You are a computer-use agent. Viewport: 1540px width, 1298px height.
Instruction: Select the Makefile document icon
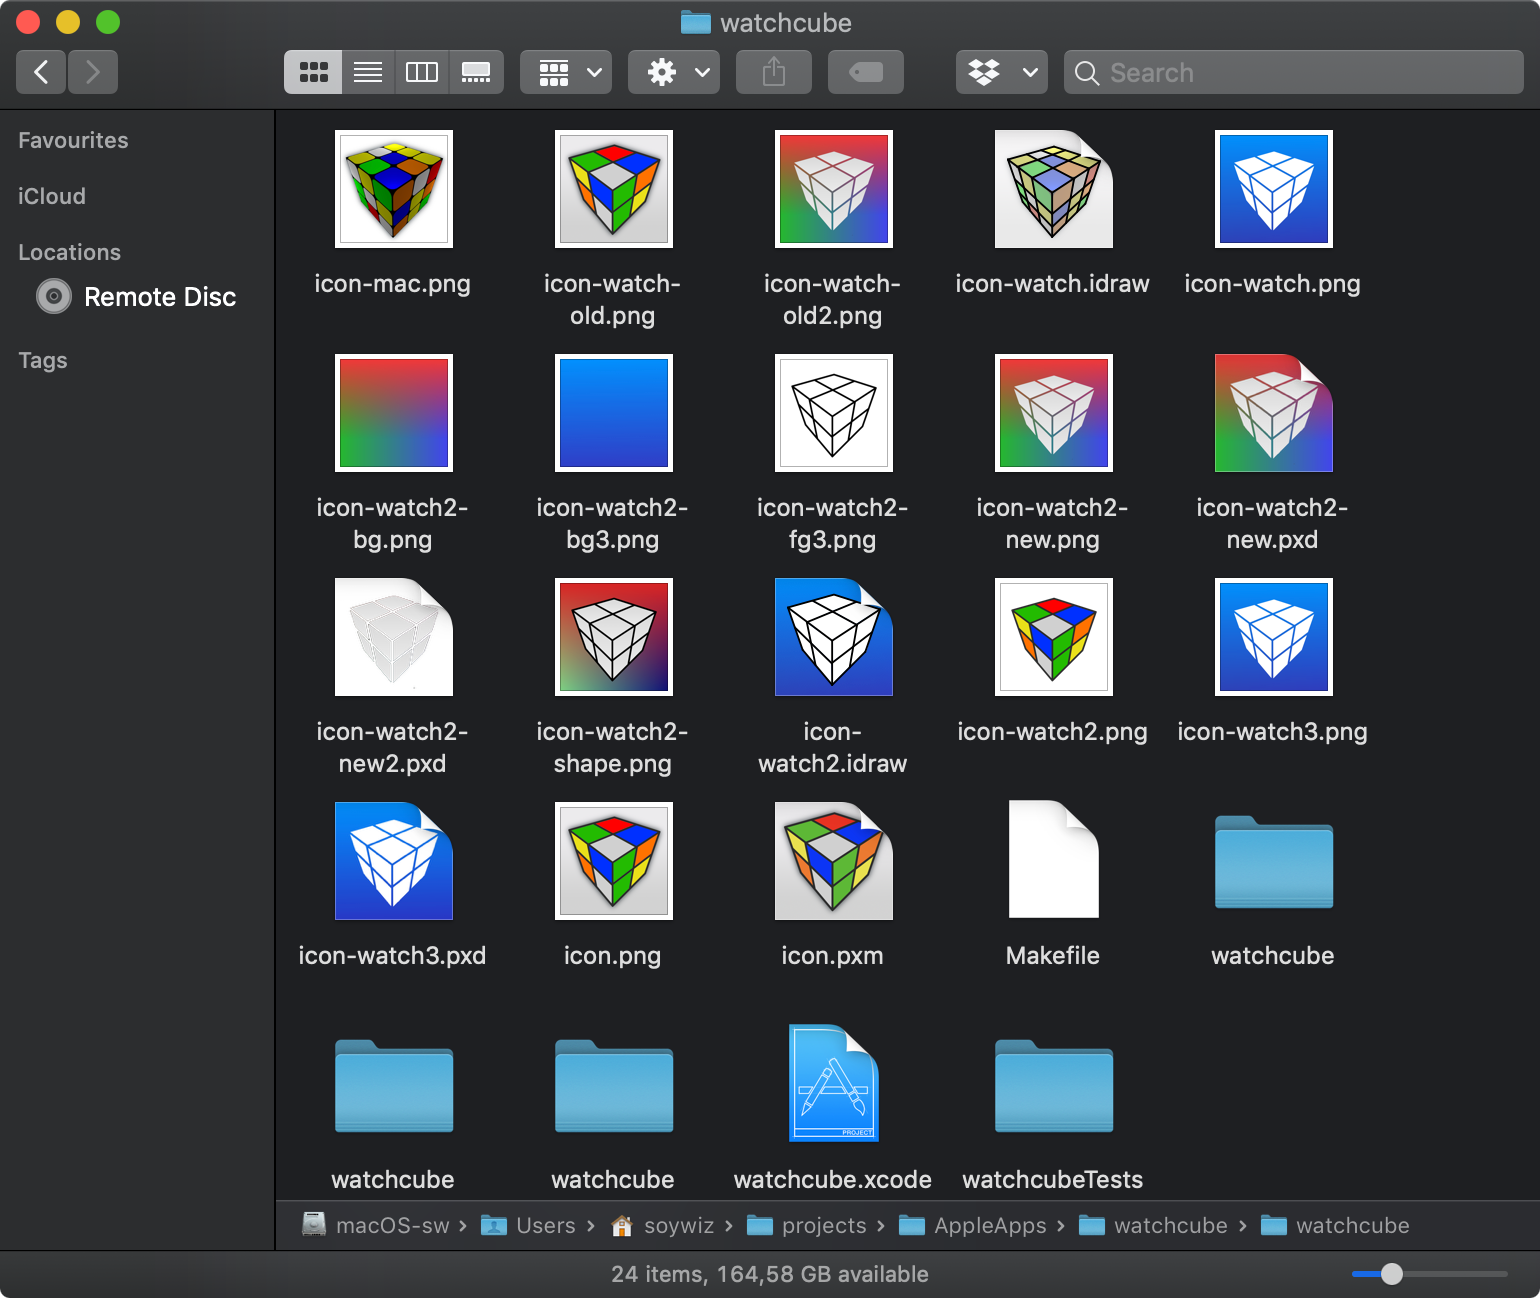coord(1053,860)
